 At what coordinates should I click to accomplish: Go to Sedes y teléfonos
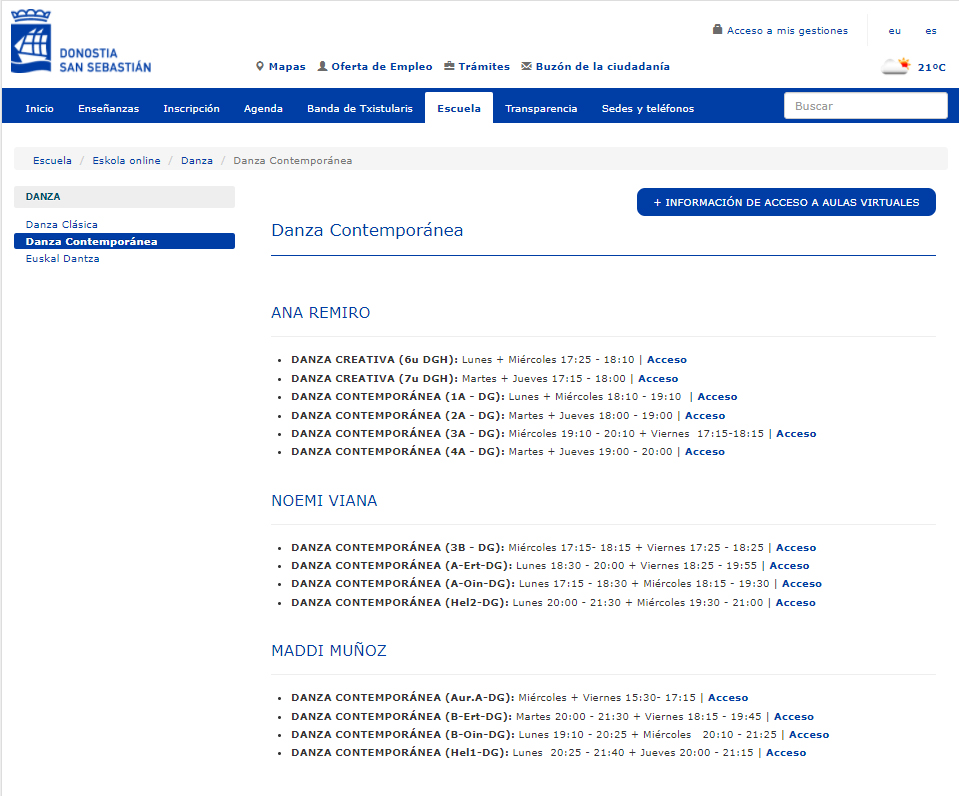pos(647,108)
